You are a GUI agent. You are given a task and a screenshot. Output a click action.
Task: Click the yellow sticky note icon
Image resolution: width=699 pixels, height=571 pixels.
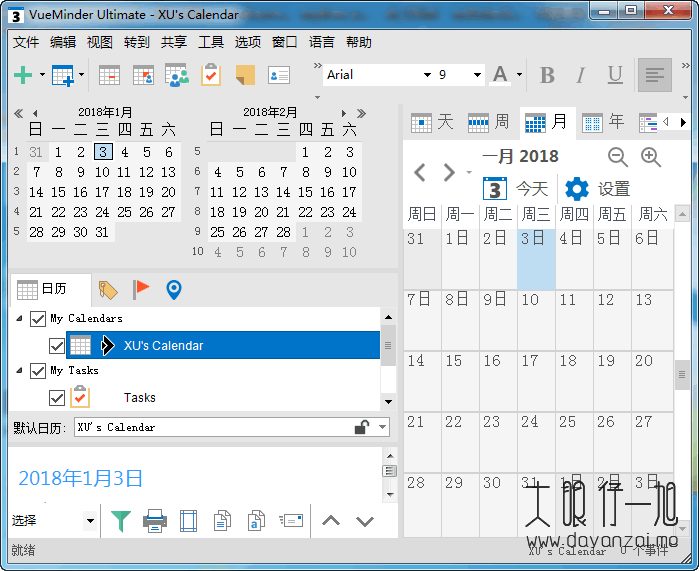tap(245, 75)
